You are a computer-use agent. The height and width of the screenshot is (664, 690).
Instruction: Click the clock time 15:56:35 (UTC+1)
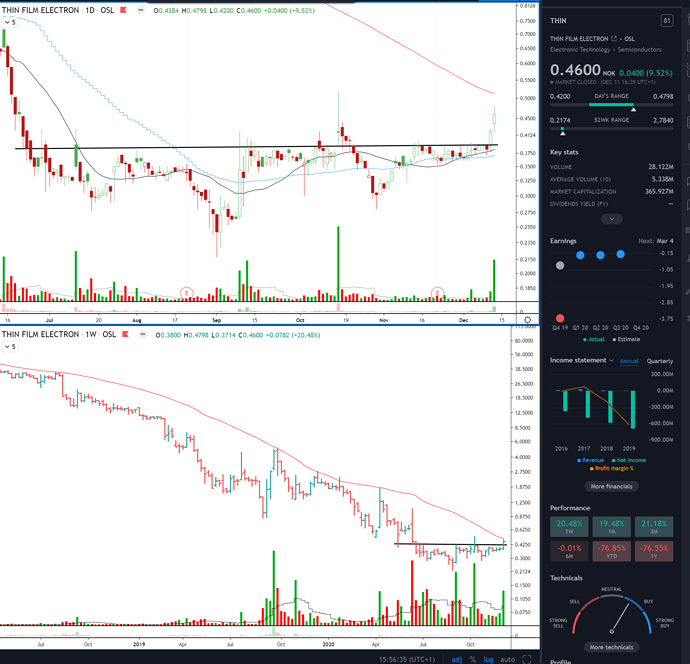[x=406, y=659]
